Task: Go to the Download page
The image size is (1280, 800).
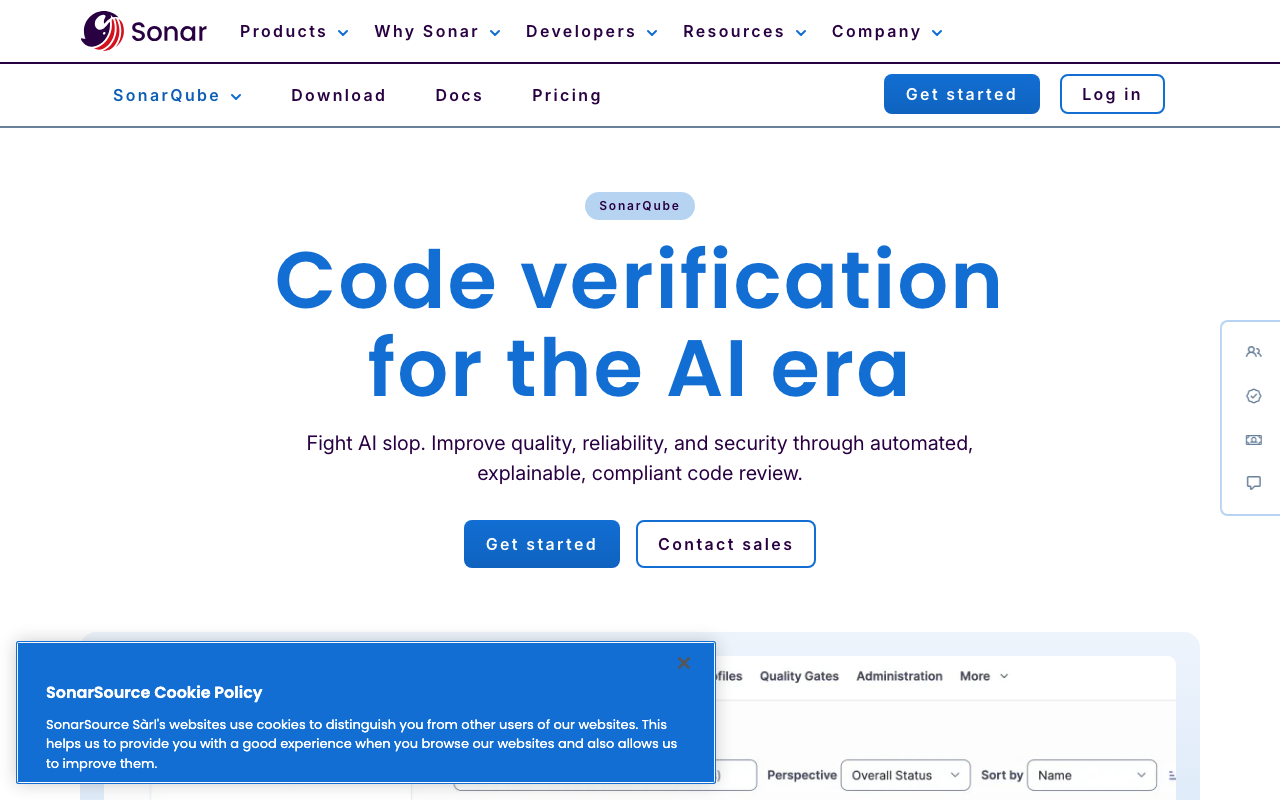Action: coord(339,96)
